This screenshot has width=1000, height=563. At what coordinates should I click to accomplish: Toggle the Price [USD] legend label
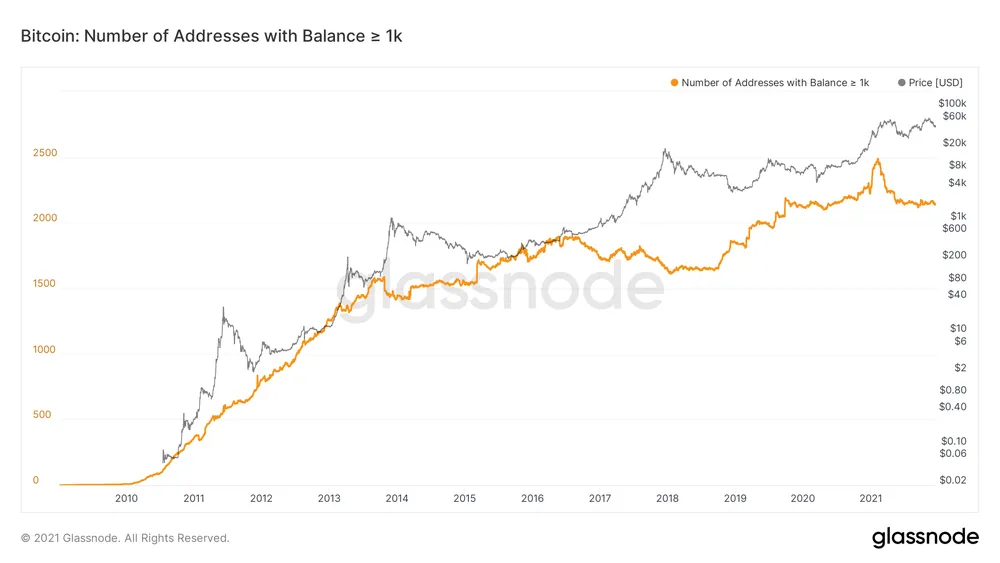(x=936, y=83)
